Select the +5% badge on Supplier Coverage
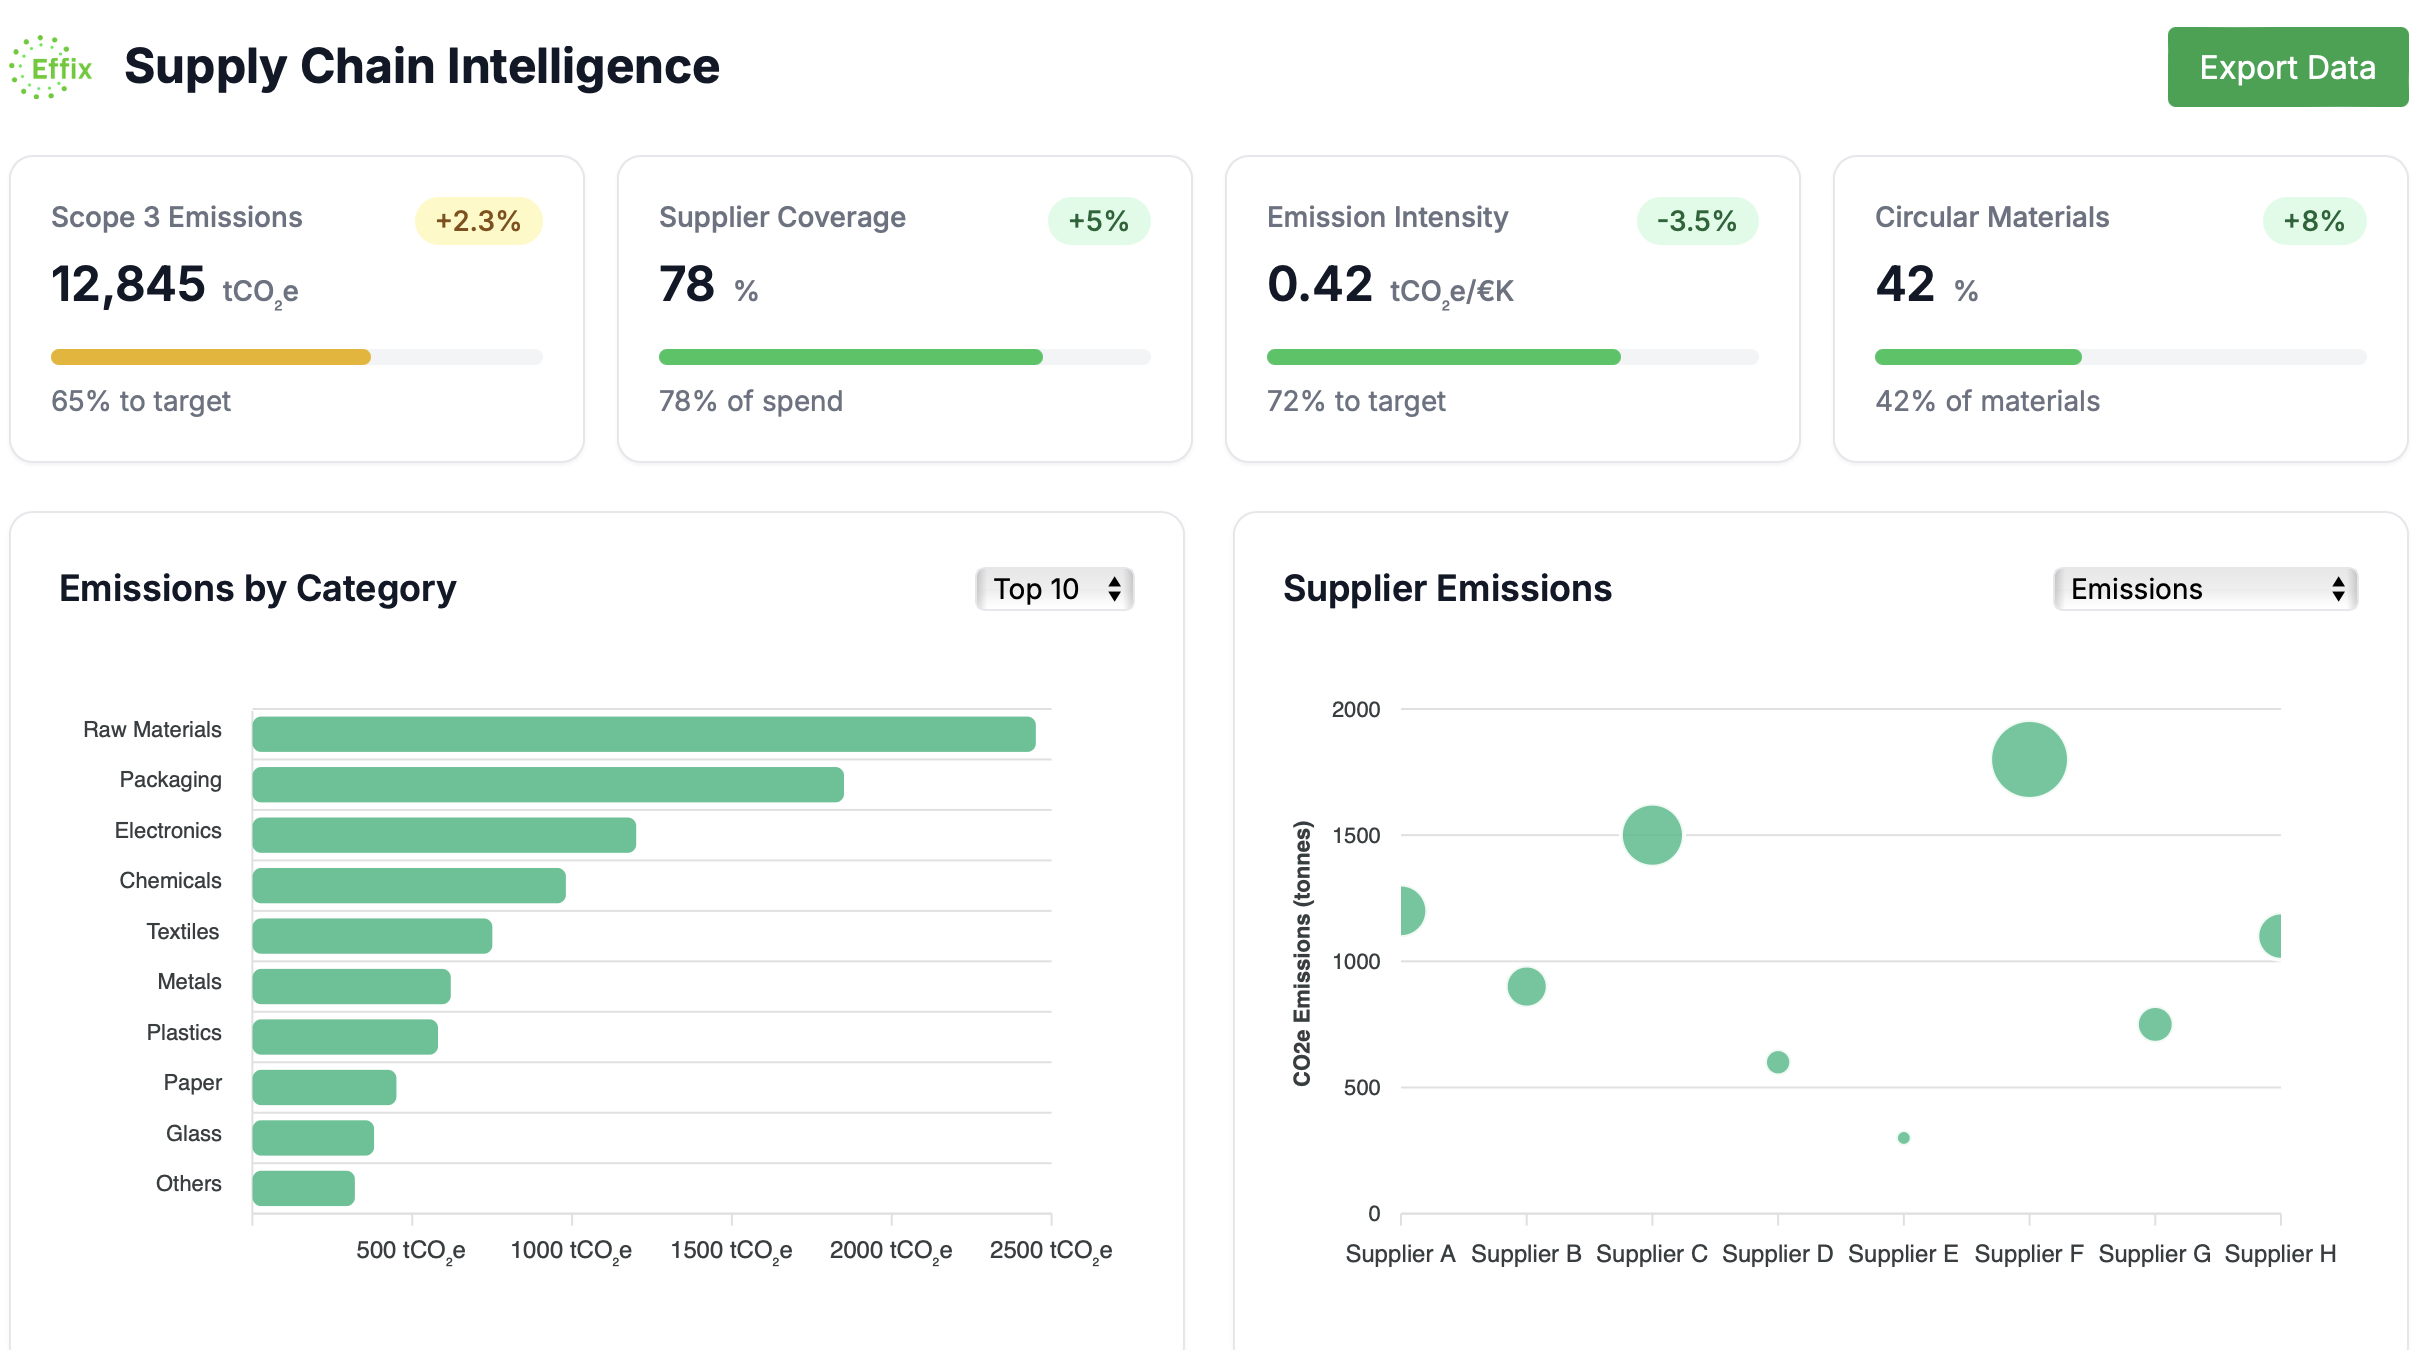This screenshot has height=1350, width=2411. click(1098, 220)
